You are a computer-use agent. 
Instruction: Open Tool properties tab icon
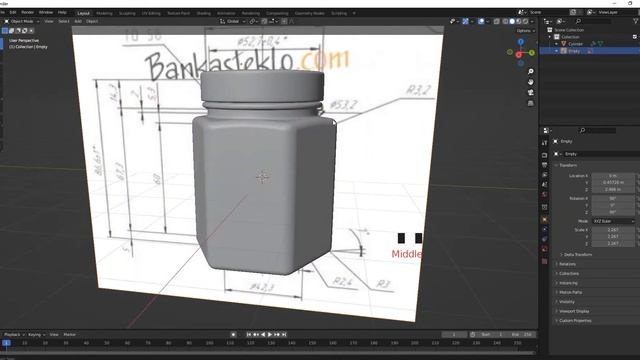click(x=544, y=143)
